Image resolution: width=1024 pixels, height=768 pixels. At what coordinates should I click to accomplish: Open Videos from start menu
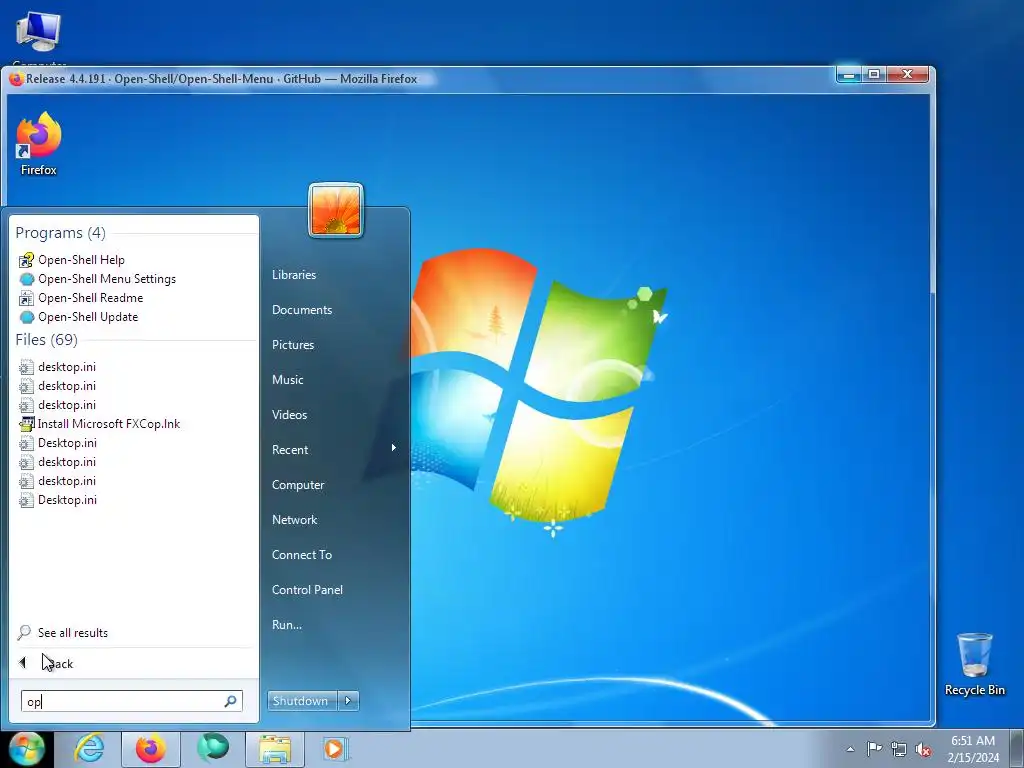pos(289,415)
